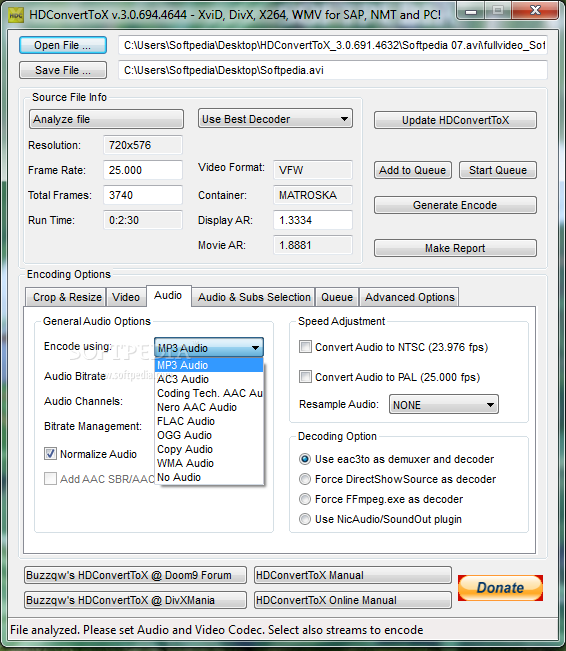The height and width of the screenshot is (651, 566).
Task: Click the HDC application icon in title bar
Action: 16,15
